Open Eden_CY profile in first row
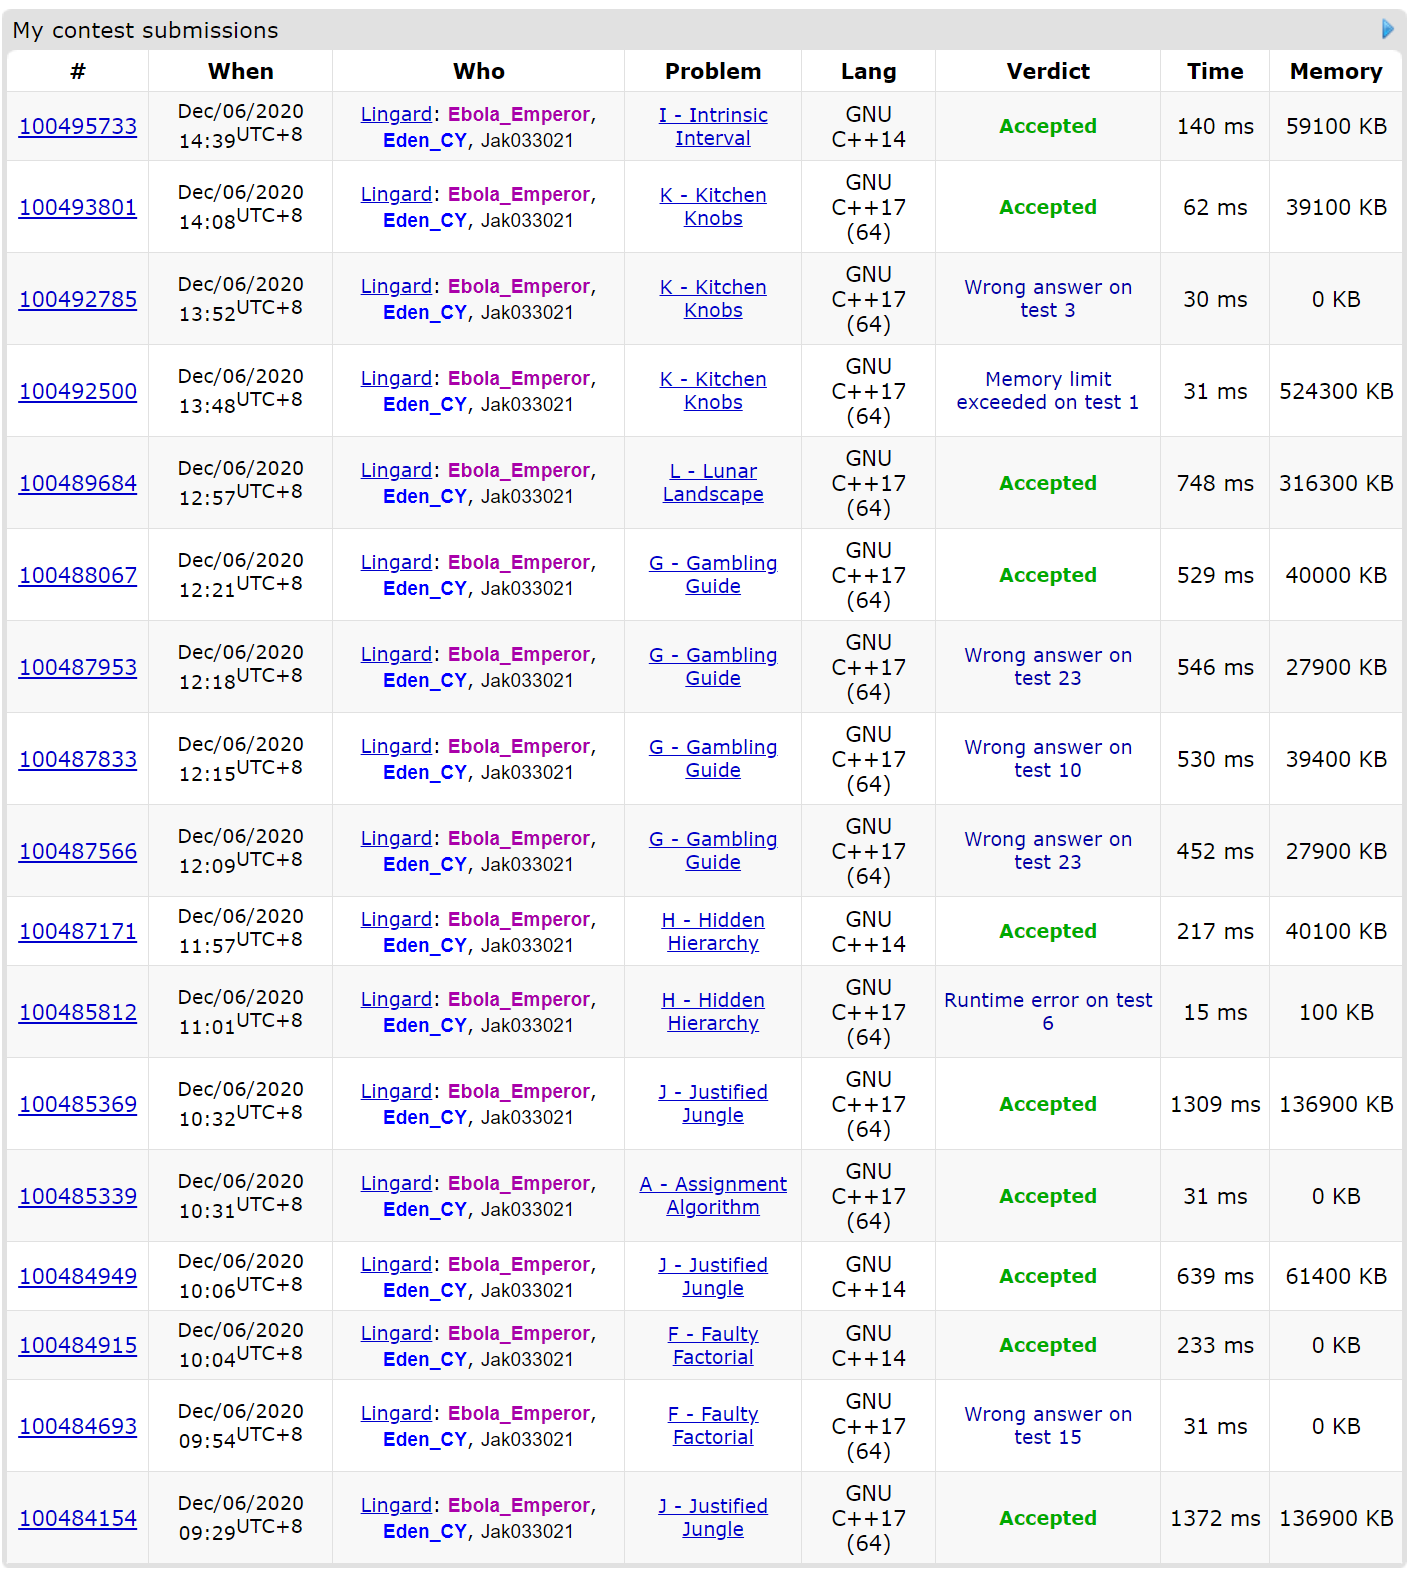Viewport: 1415px width, 1581px height. click(x=425, y=141)
